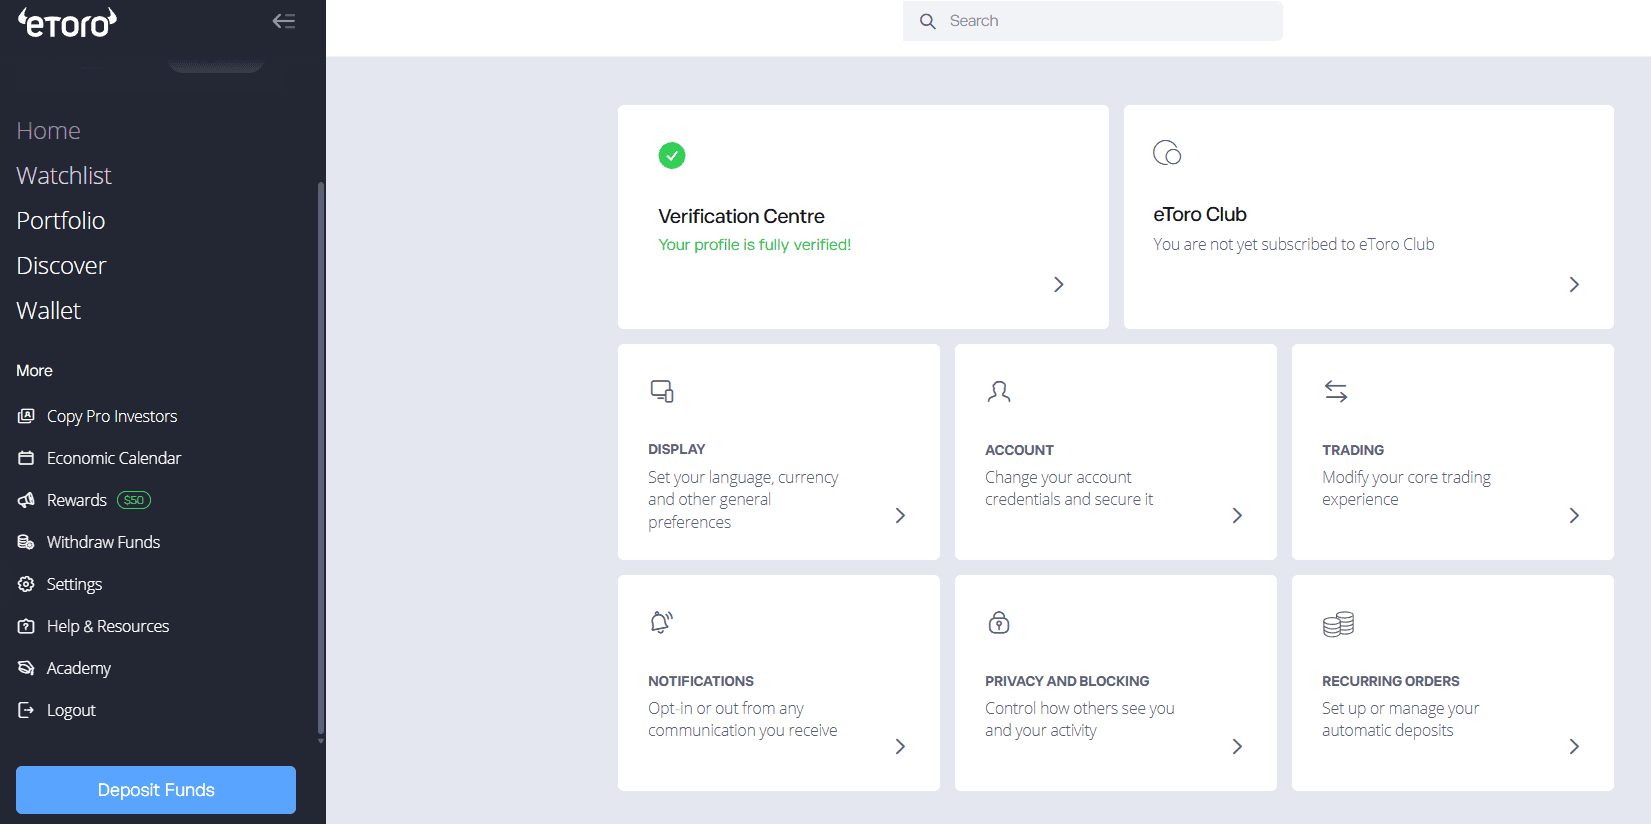Expand eToro Club card using chevron
The height and width of the screenshot is (824, 1651).
[1574, 285]
